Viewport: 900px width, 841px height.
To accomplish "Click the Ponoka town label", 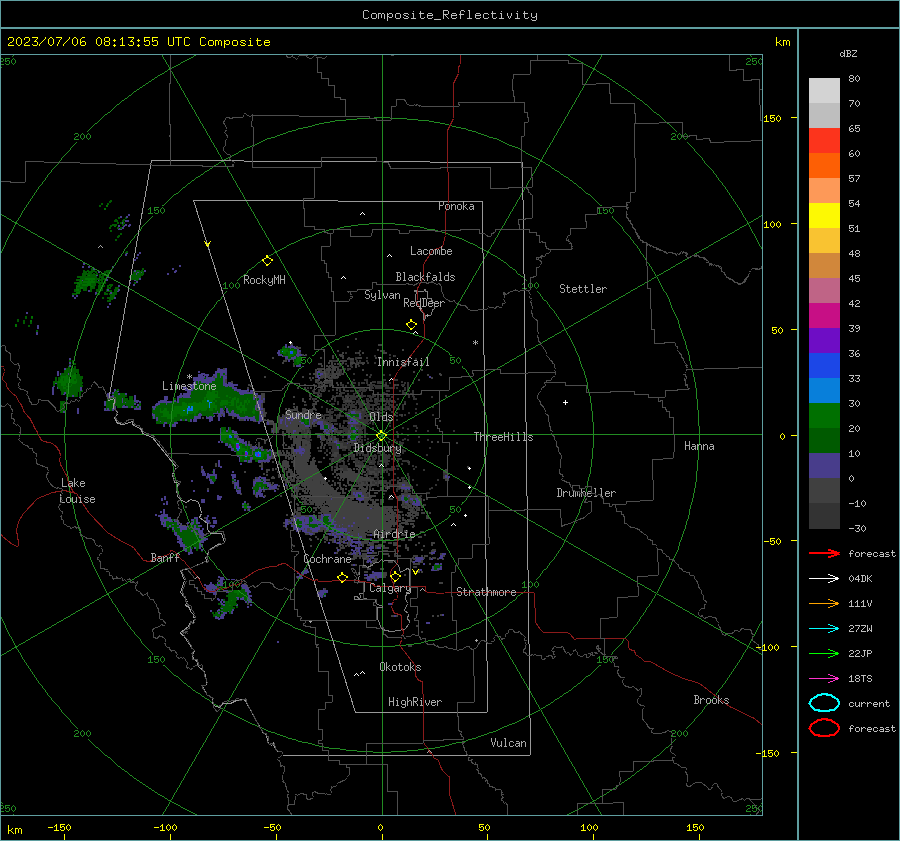I will [456, 206].
